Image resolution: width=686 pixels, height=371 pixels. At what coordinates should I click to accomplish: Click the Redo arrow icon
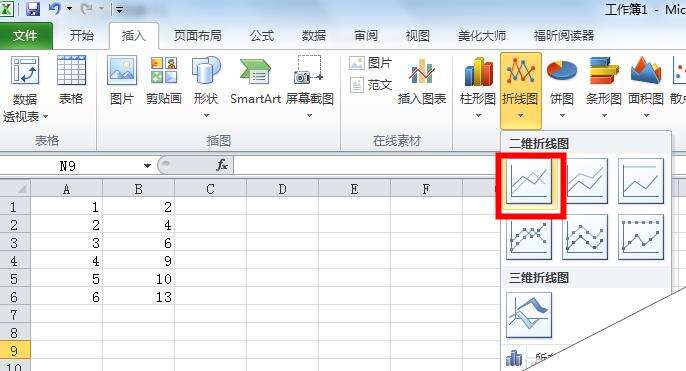pos(87,9)
